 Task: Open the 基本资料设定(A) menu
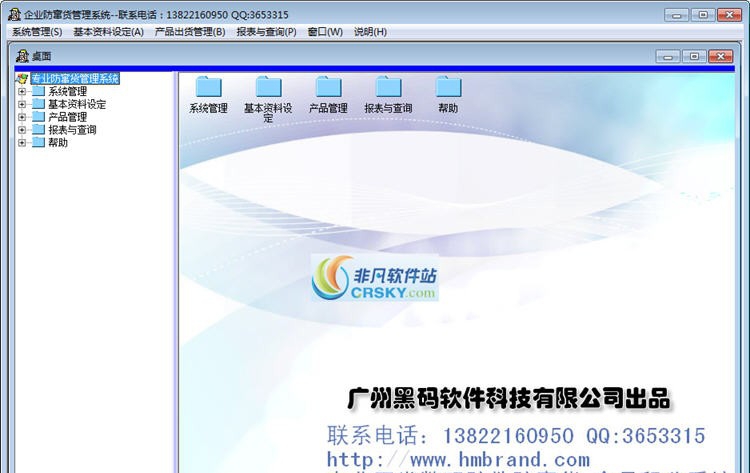tap(109, 32)
